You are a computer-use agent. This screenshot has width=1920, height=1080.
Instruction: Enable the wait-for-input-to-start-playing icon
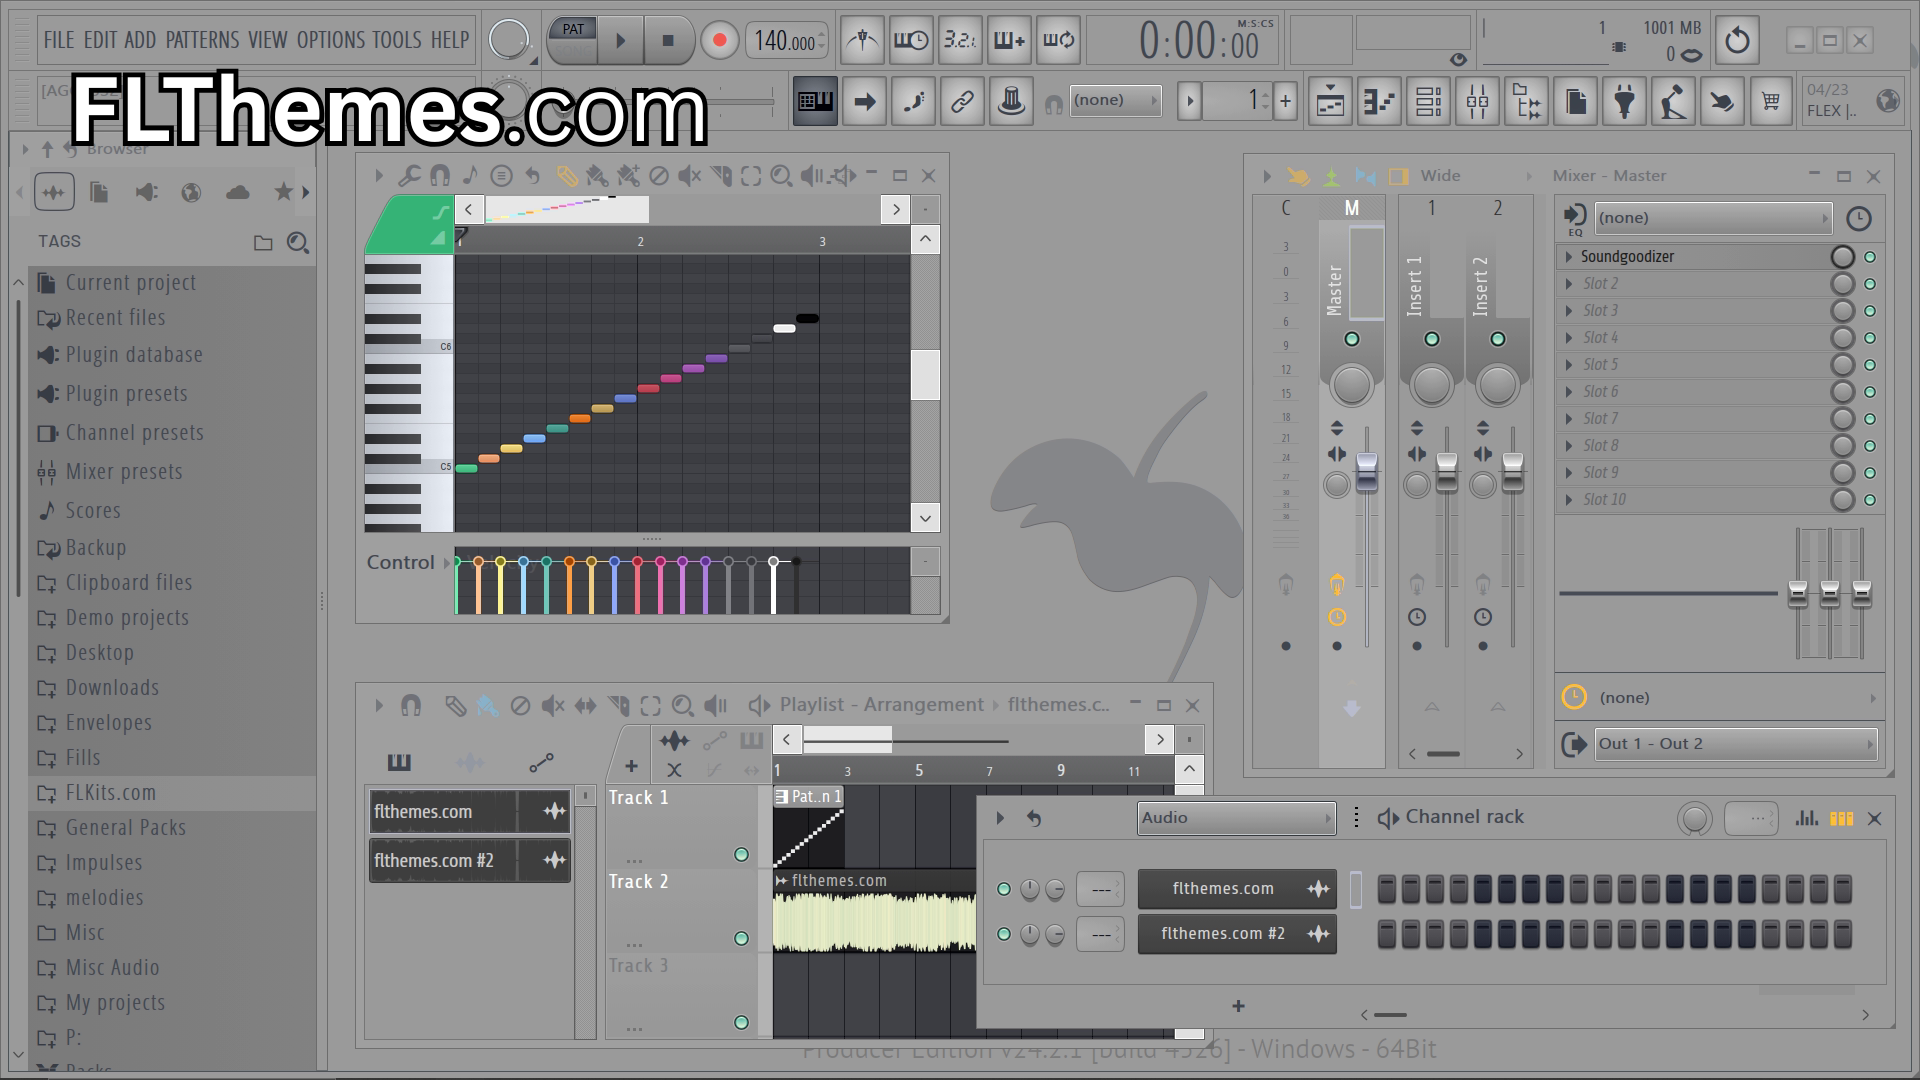[x=911, y=40]
